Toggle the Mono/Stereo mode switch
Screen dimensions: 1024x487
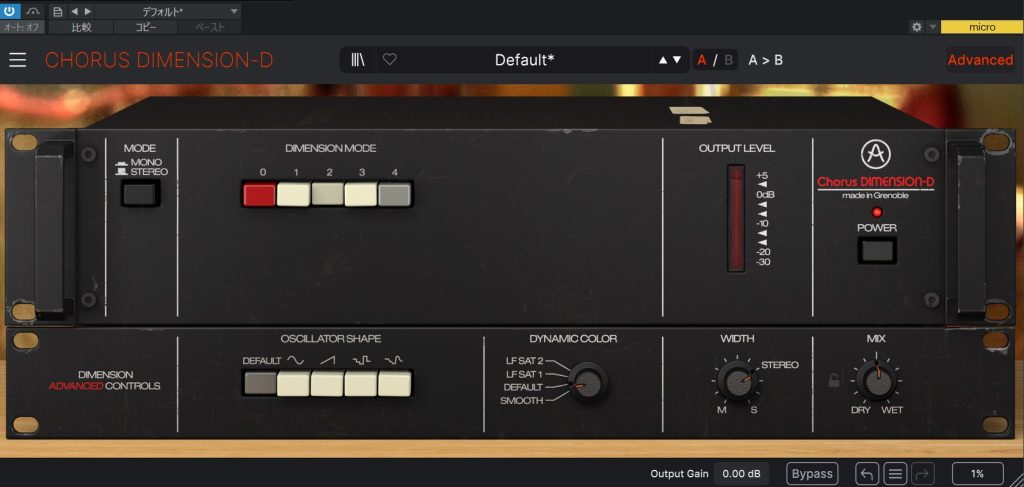pos(140,190)
